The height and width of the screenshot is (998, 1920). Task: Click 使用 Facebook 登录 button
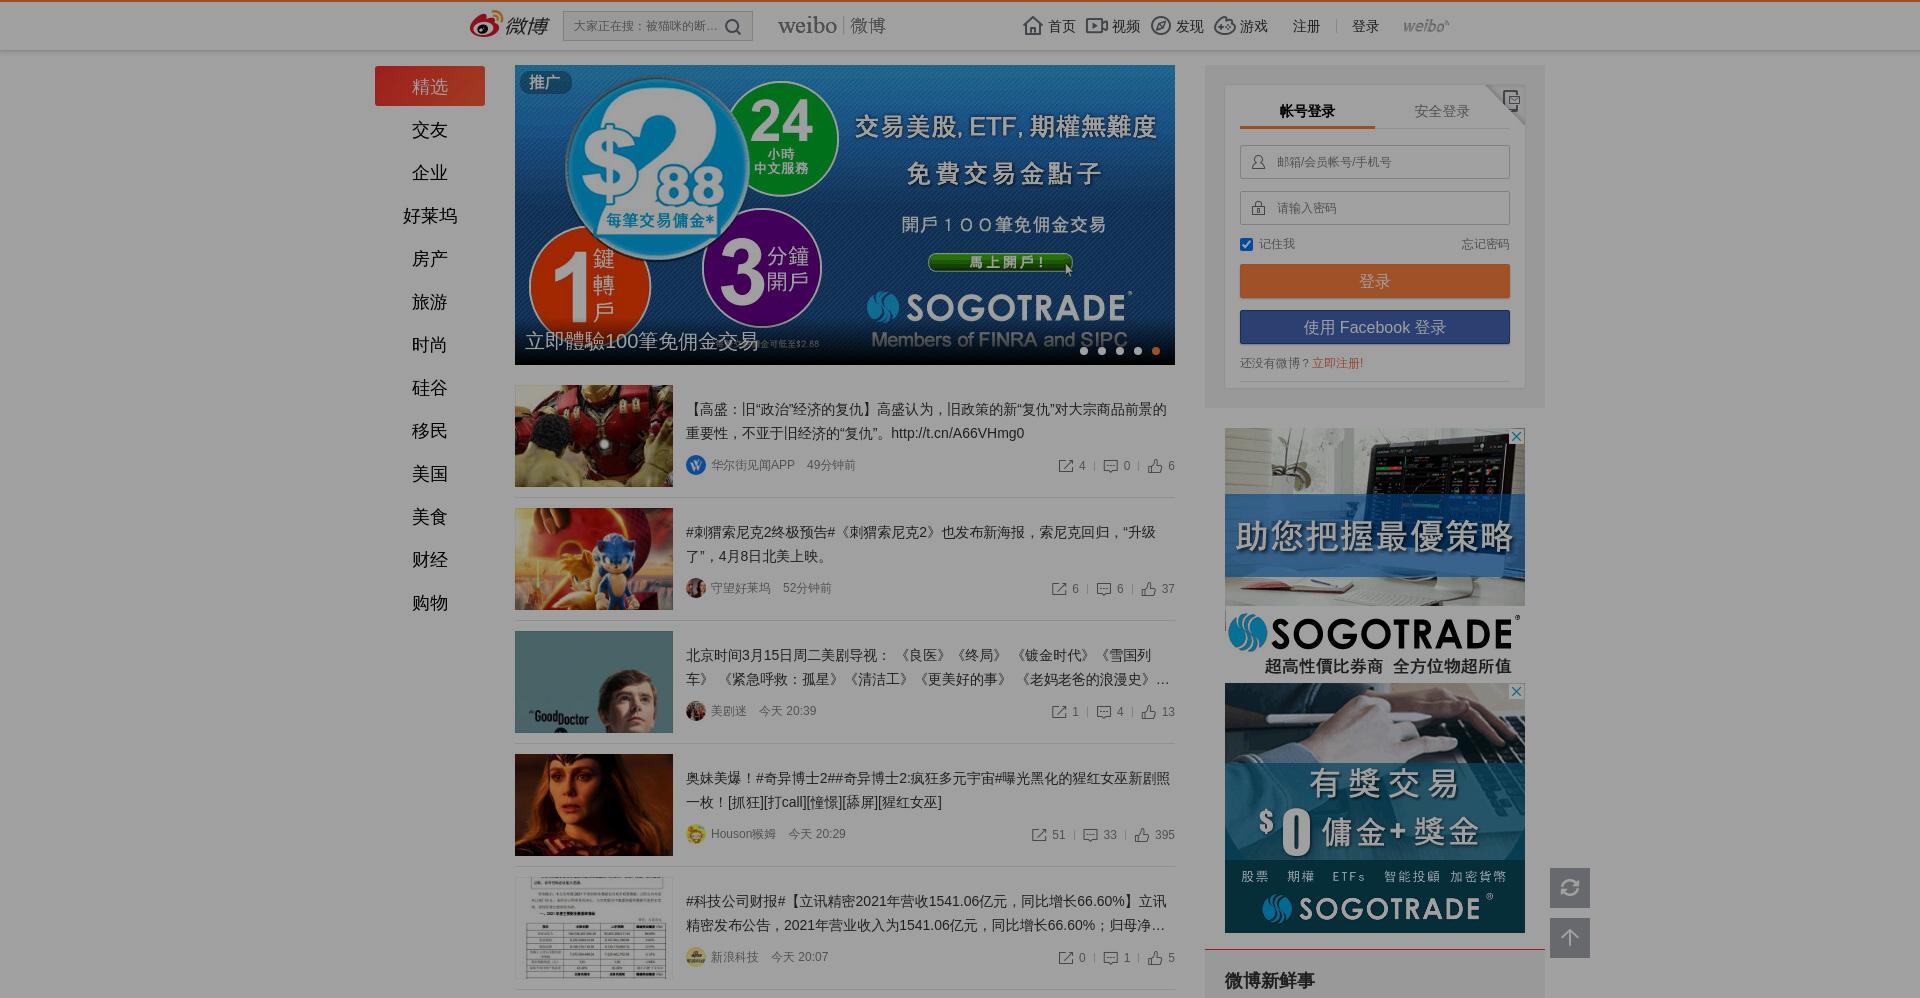1375,327
